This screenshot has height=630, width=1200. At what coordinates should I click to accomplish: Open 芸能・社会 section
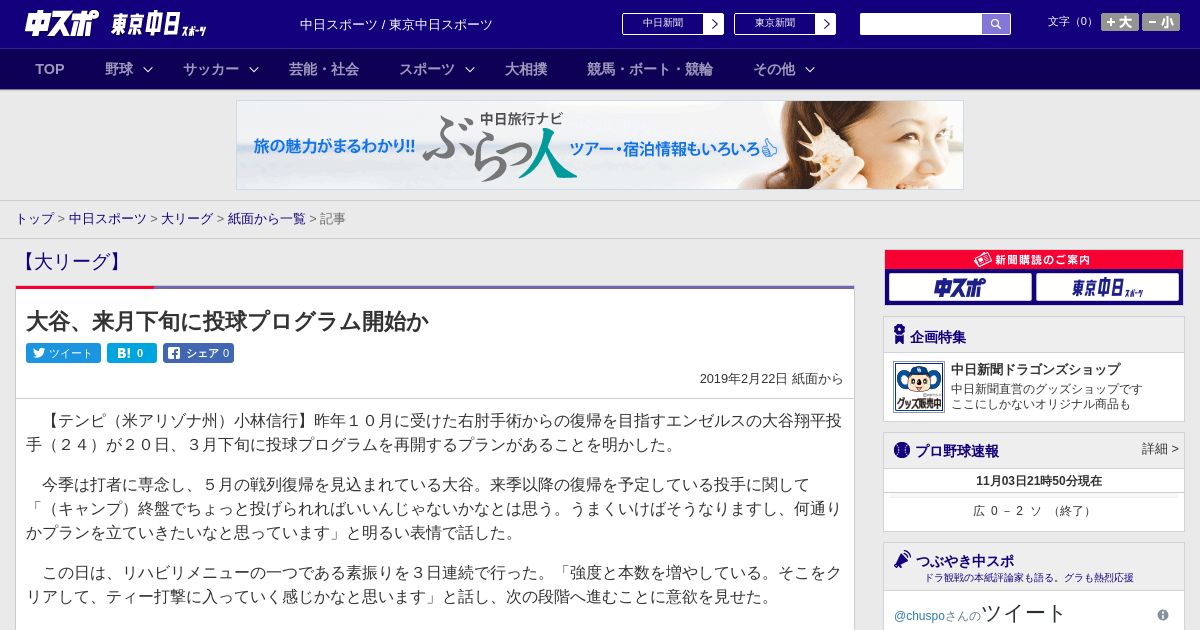[324, 69]
